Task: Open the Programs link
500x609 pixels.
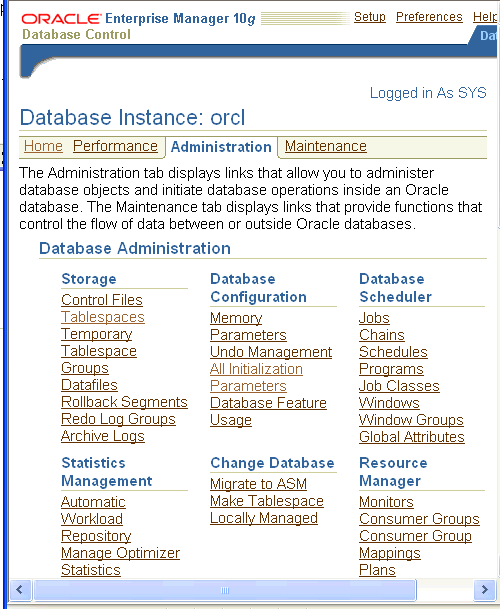Action: [391, 369]
